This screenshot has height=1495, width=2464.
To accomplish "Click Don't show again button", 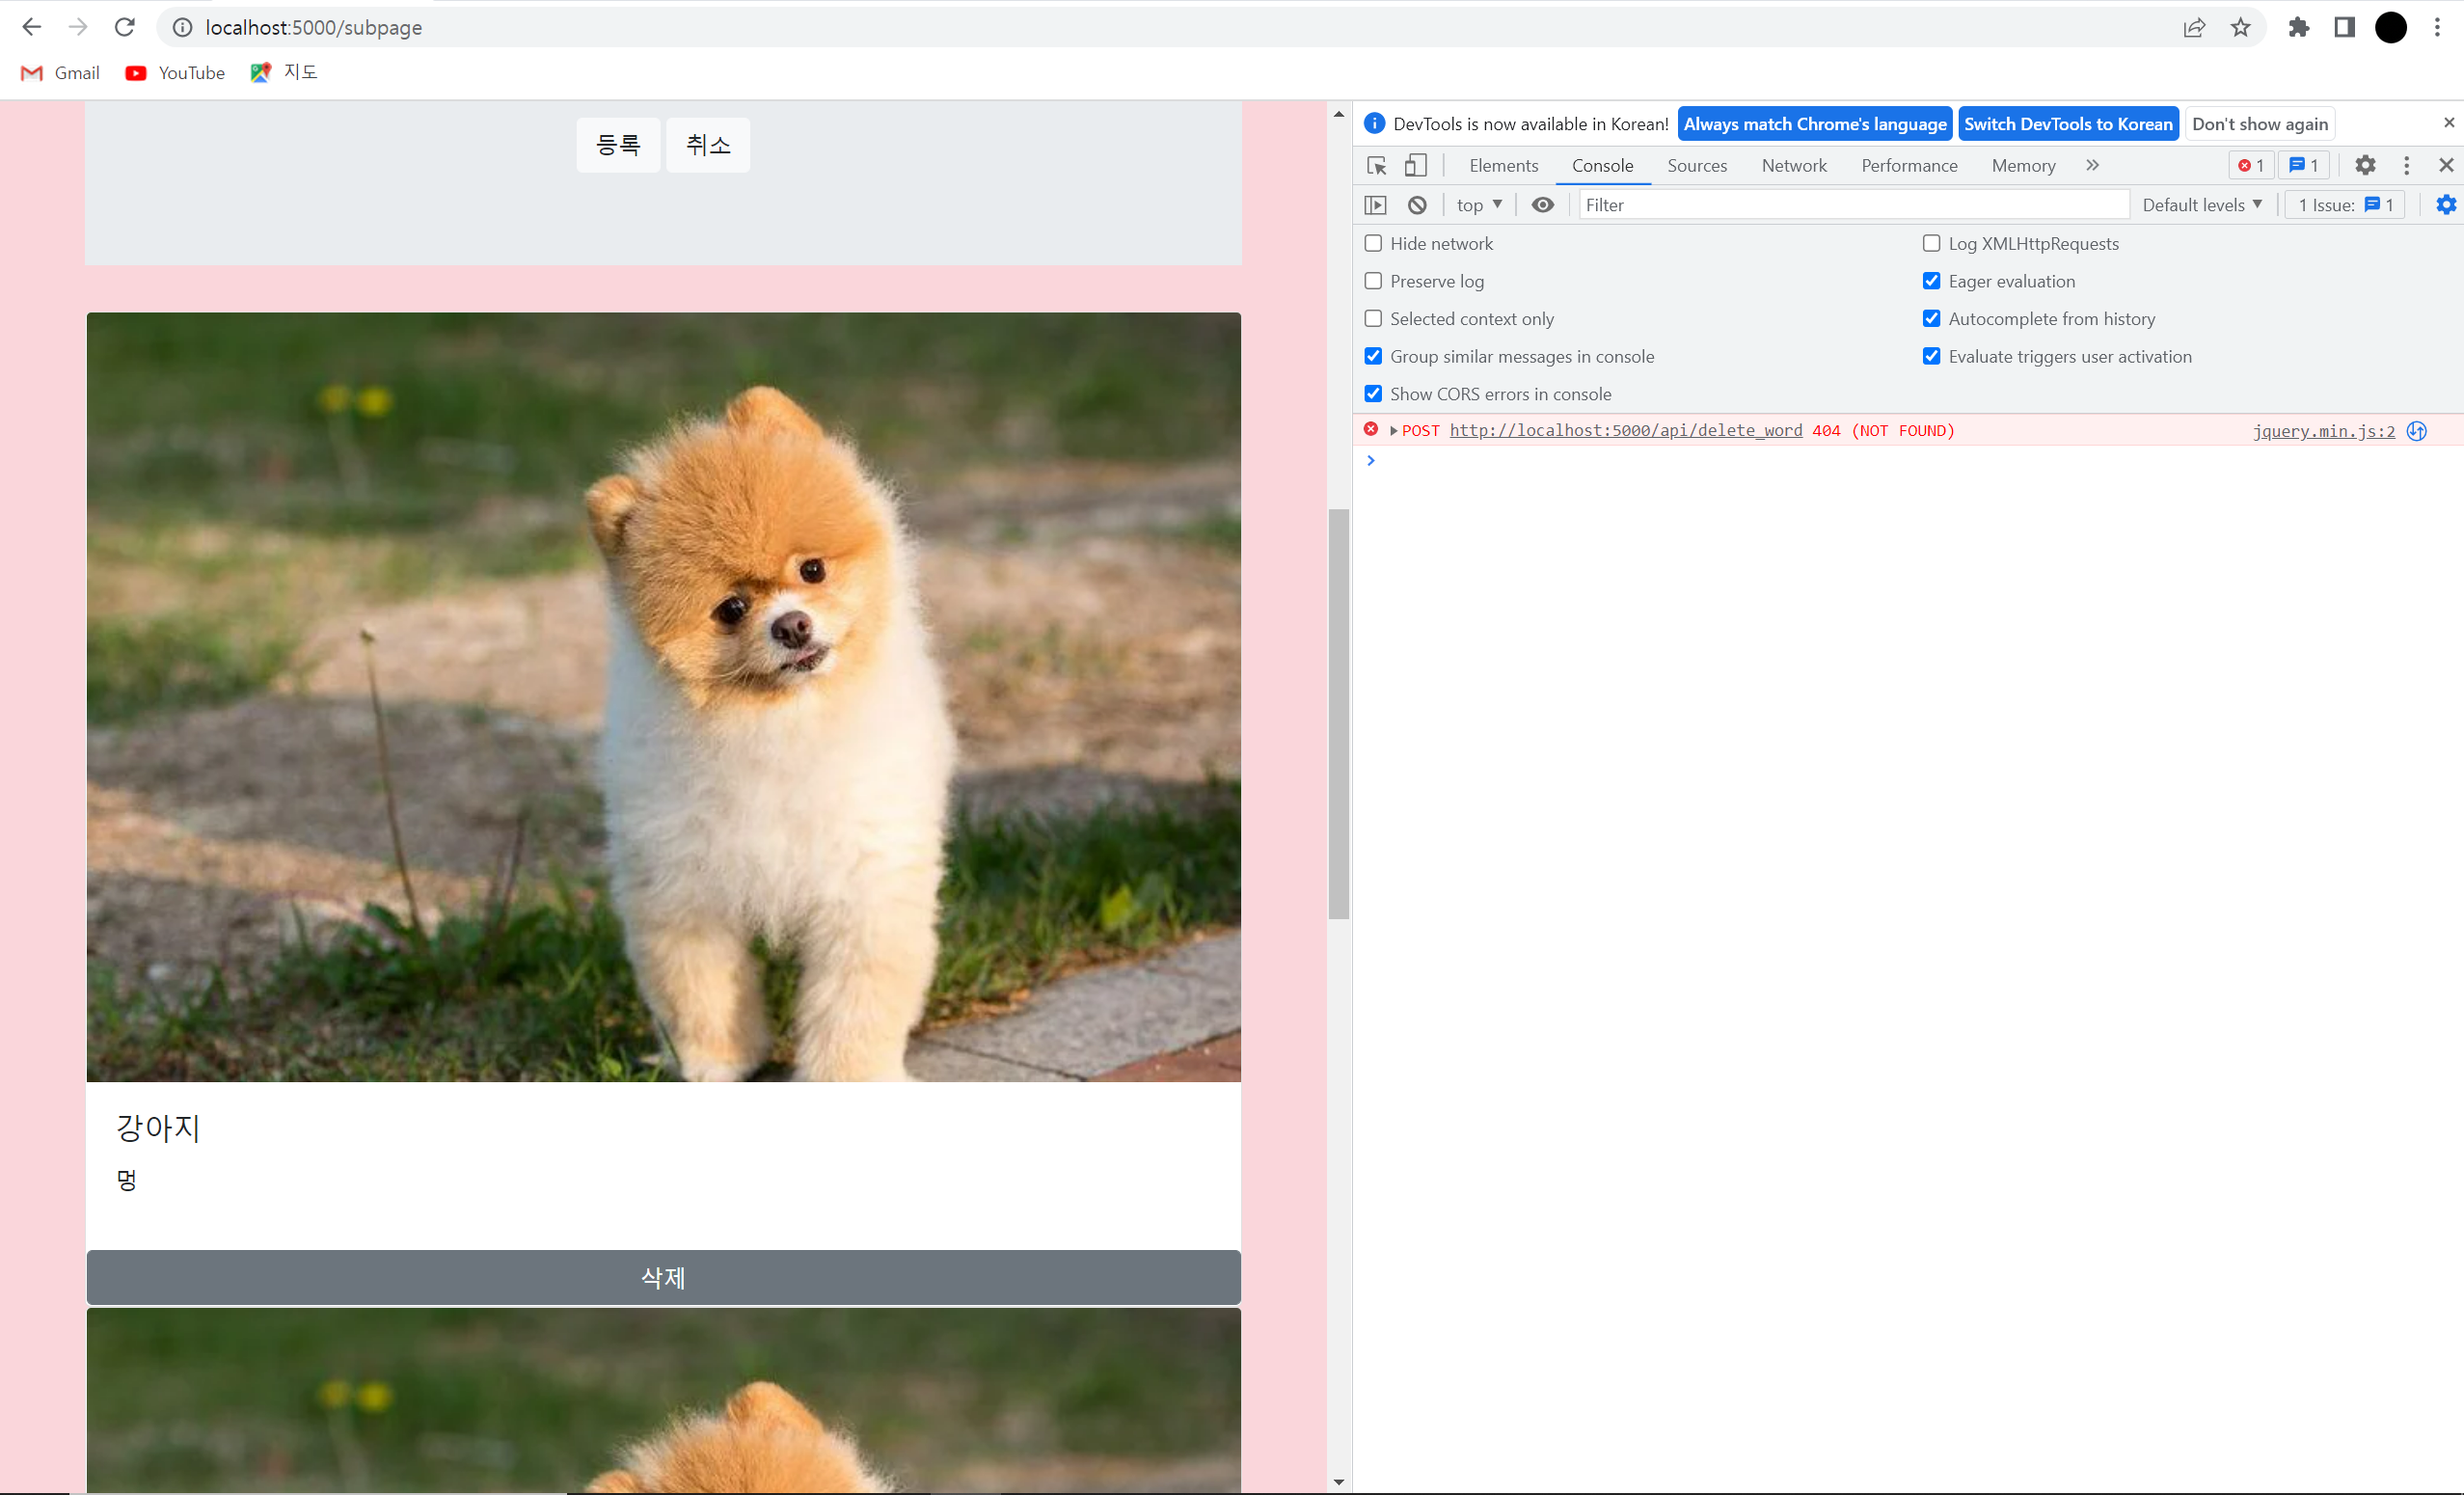I will tap(2260, 124).
